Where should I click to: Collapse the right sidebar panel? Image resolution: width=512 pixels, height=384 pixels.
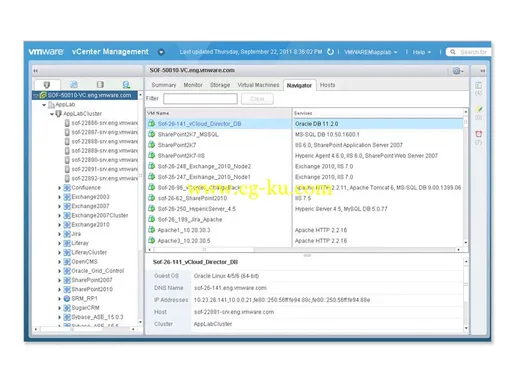482,71
